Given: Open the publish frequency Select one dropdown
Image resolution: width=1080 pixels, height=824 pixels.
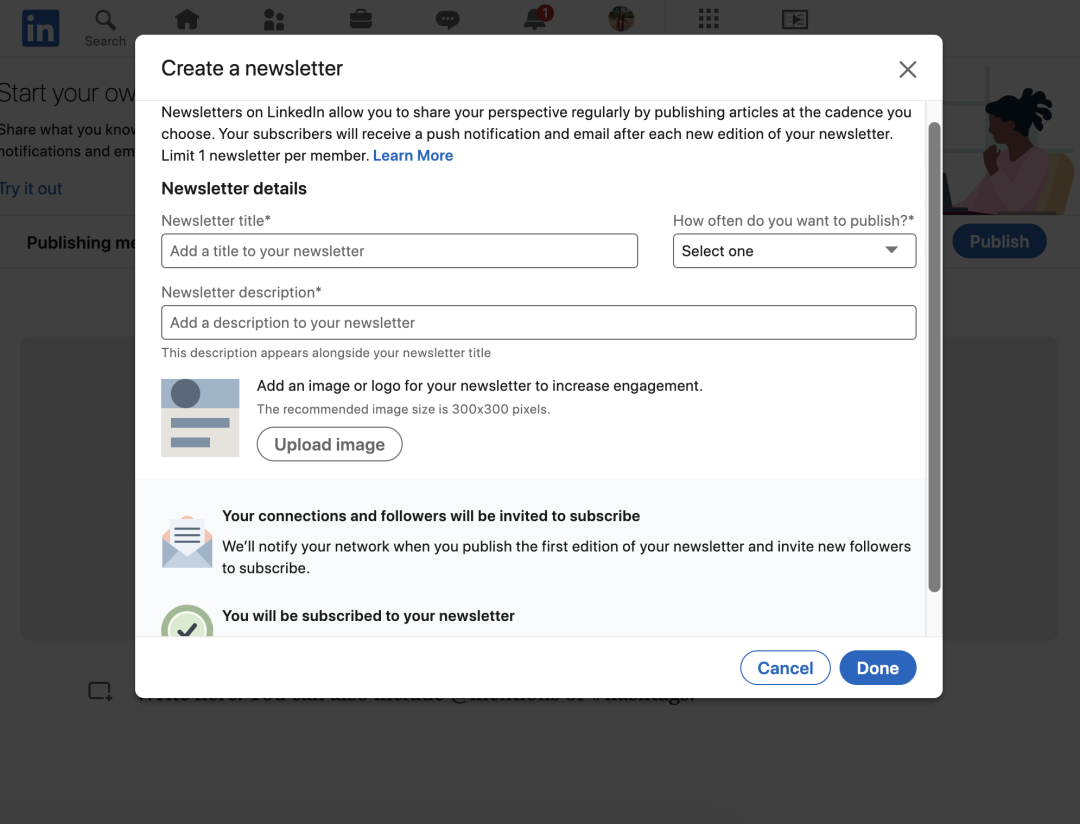Looking at the screenshot, I should 794,251.
